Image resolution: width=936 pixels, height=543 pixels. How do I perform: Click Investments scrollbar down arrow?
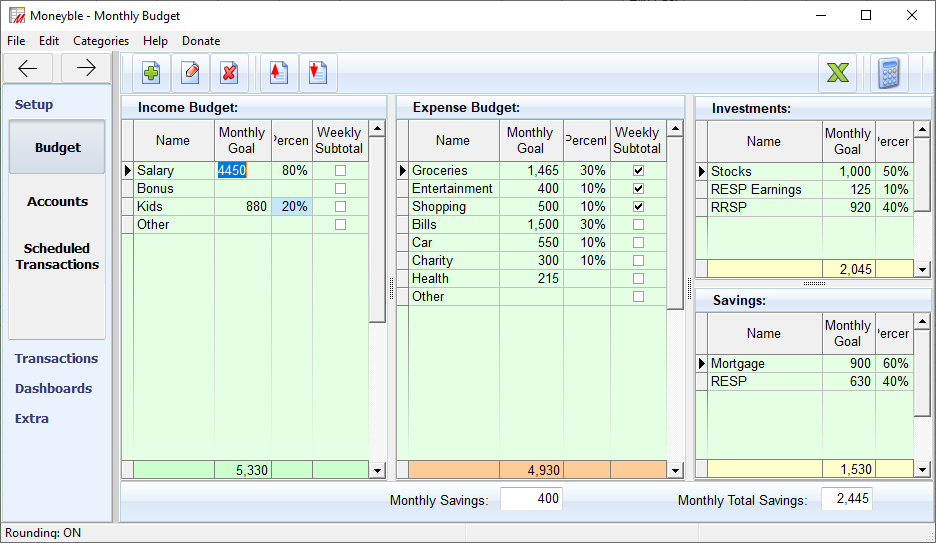[922, 269]
